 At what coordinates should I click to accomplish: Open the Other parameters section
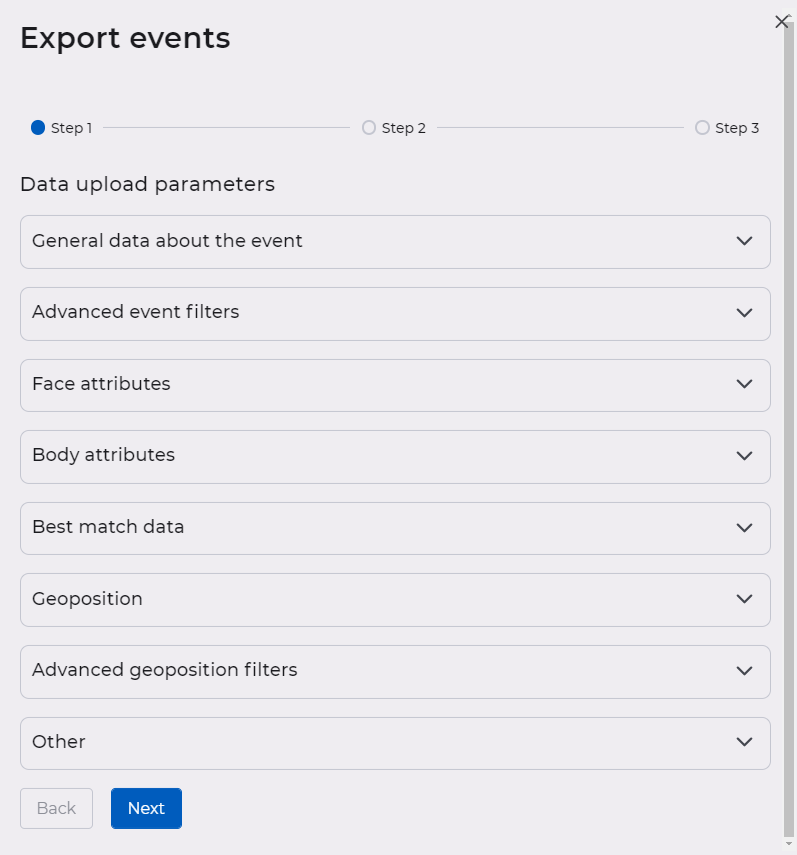pyautogui.click(x=396, y=743)
